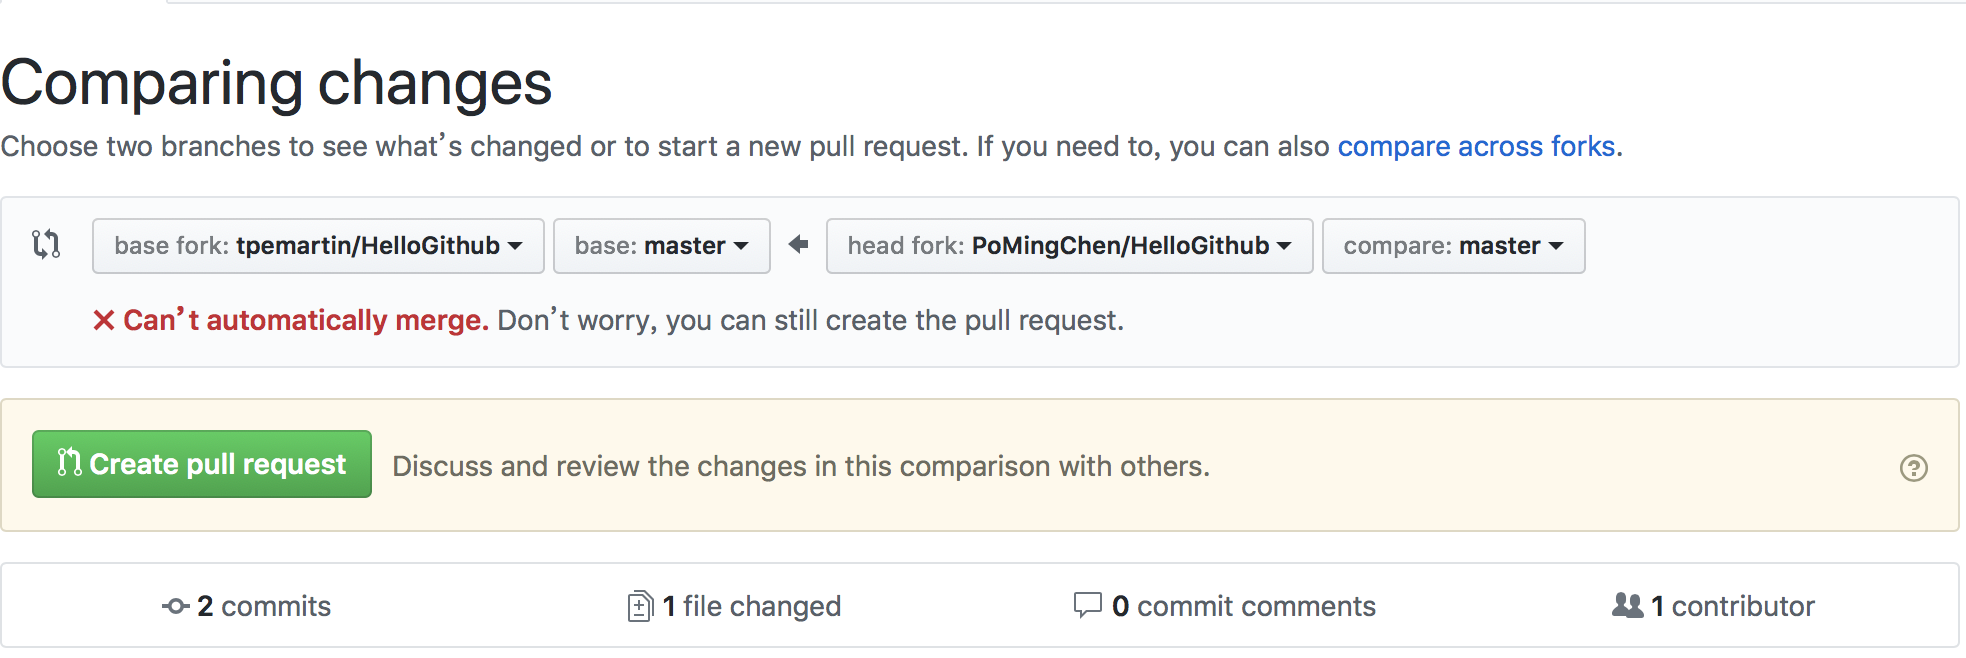
Task: Click the red X merge conflict icon
Action: point(103,320)
